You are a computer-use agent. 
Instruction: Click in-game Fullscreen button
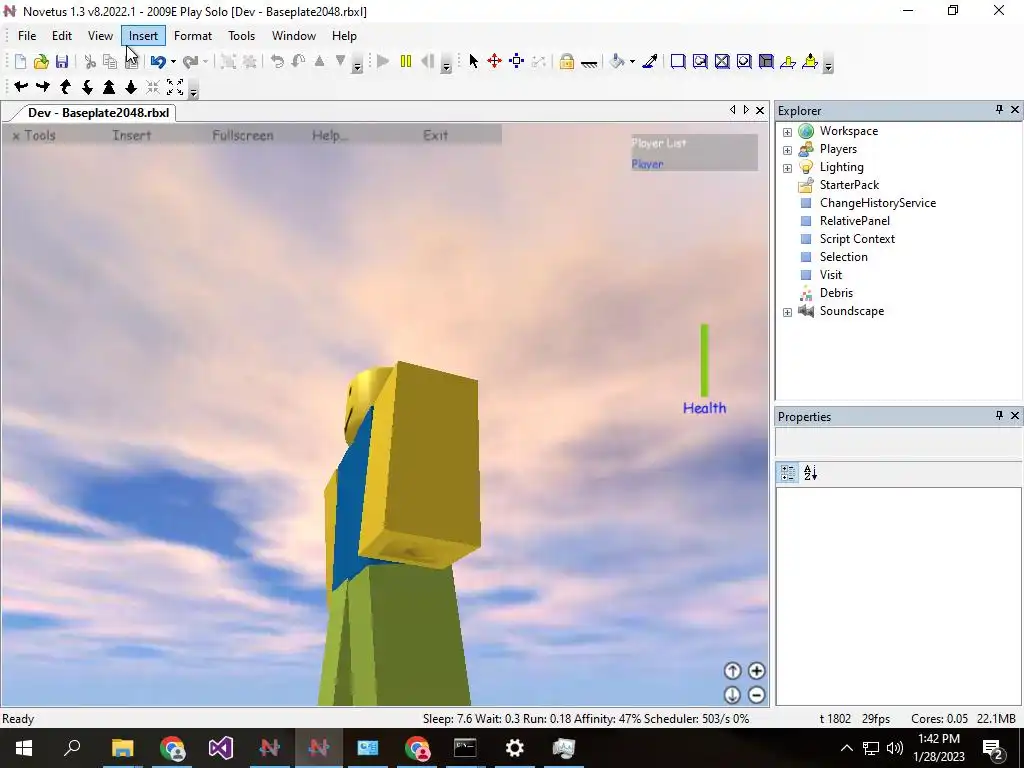click(243, 135)
